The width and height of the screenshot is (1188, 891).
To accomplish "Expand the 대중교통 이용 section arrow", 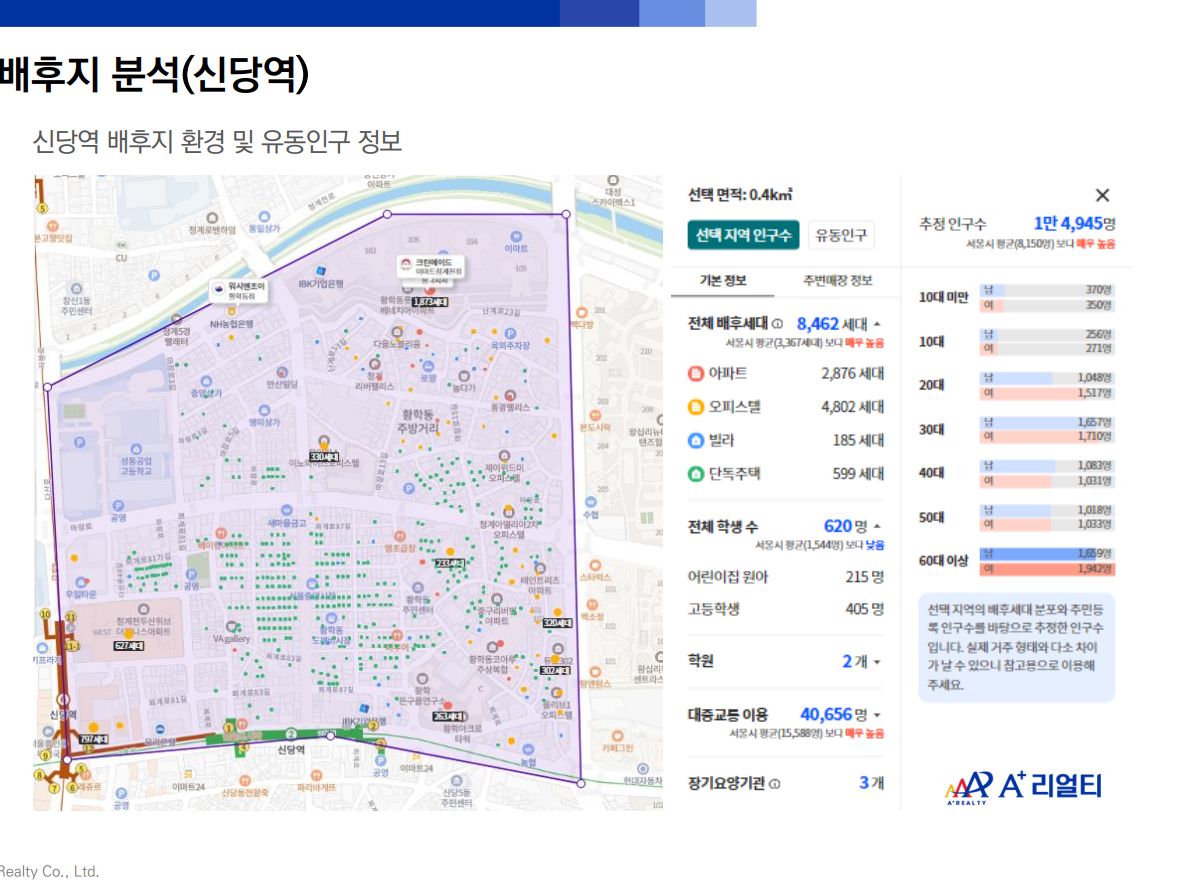I will coord(877,714).
